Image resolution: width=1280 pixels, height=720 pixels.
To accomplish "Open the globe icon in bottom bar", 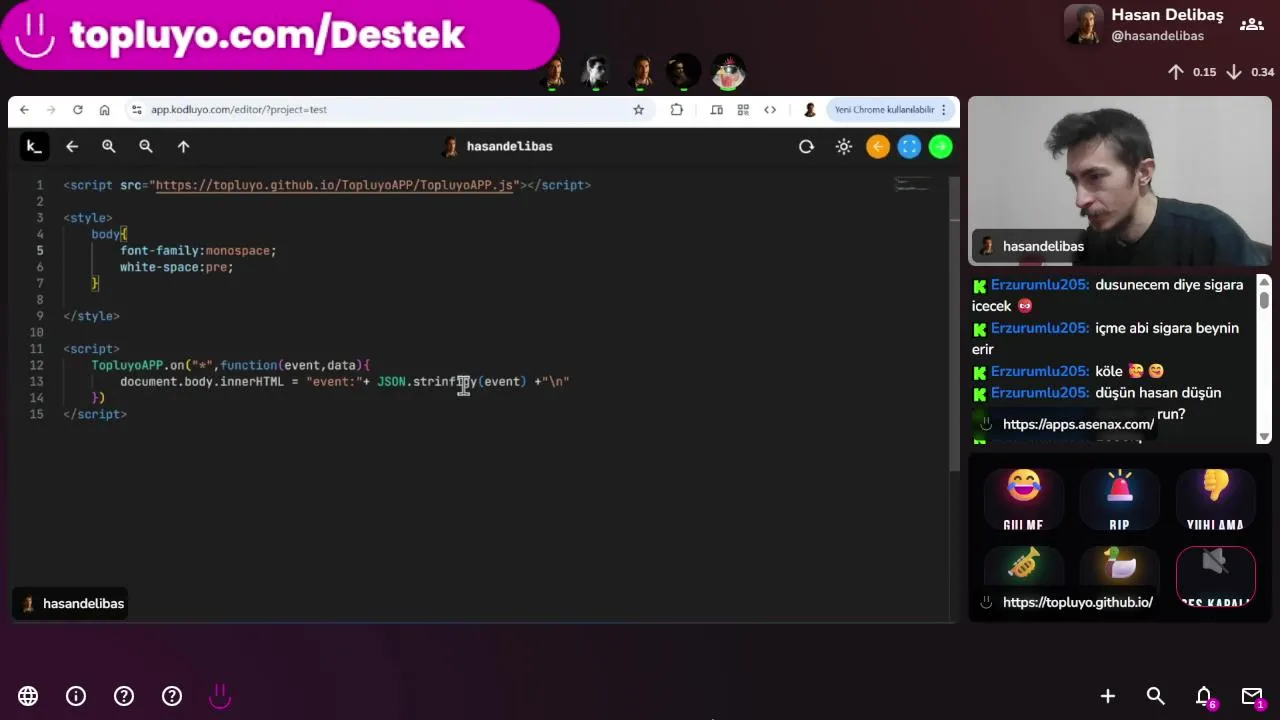I will (28, 696).
